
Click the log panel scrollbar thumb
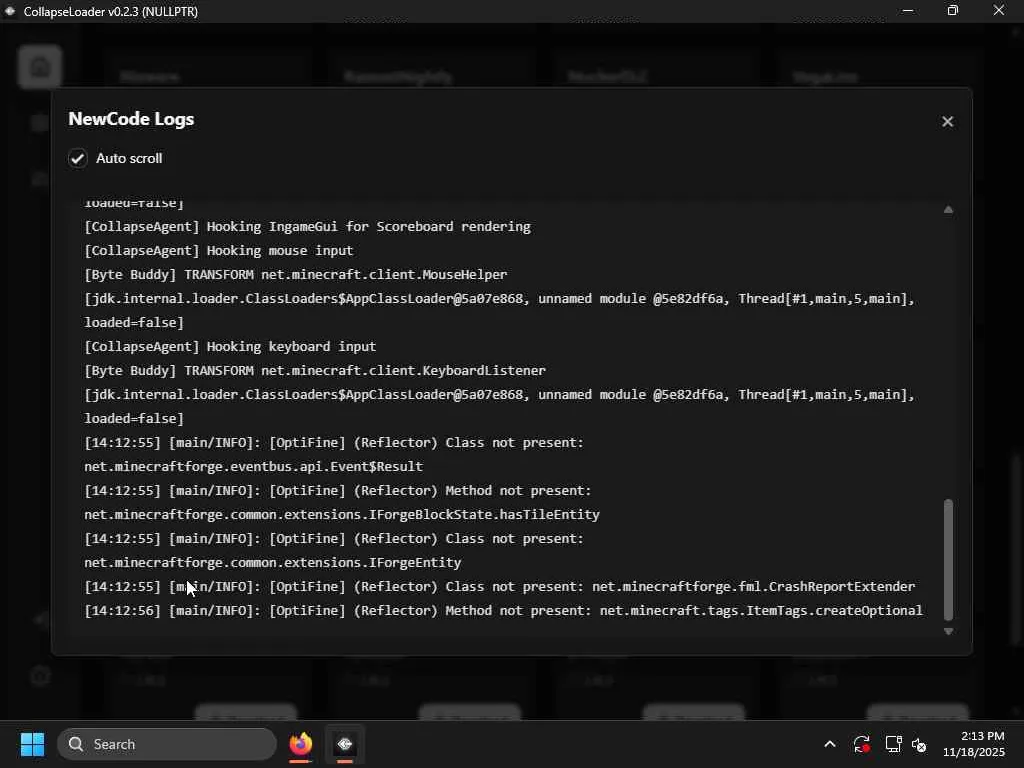point(948,560)
